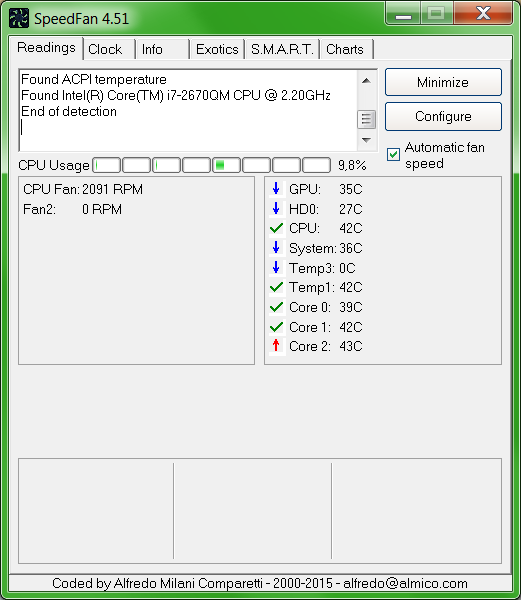Click the green checkmark beside Temp1
Image resolution: width=521 pixels, height=600 pixels.
(x=276, y=287)
